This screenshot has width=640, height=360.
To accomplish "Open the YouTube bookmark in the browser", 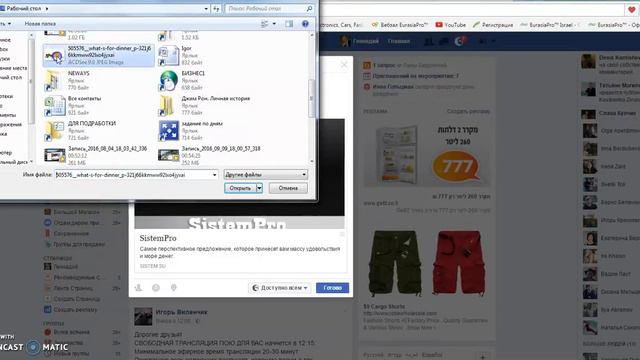I will coord(451,25).
